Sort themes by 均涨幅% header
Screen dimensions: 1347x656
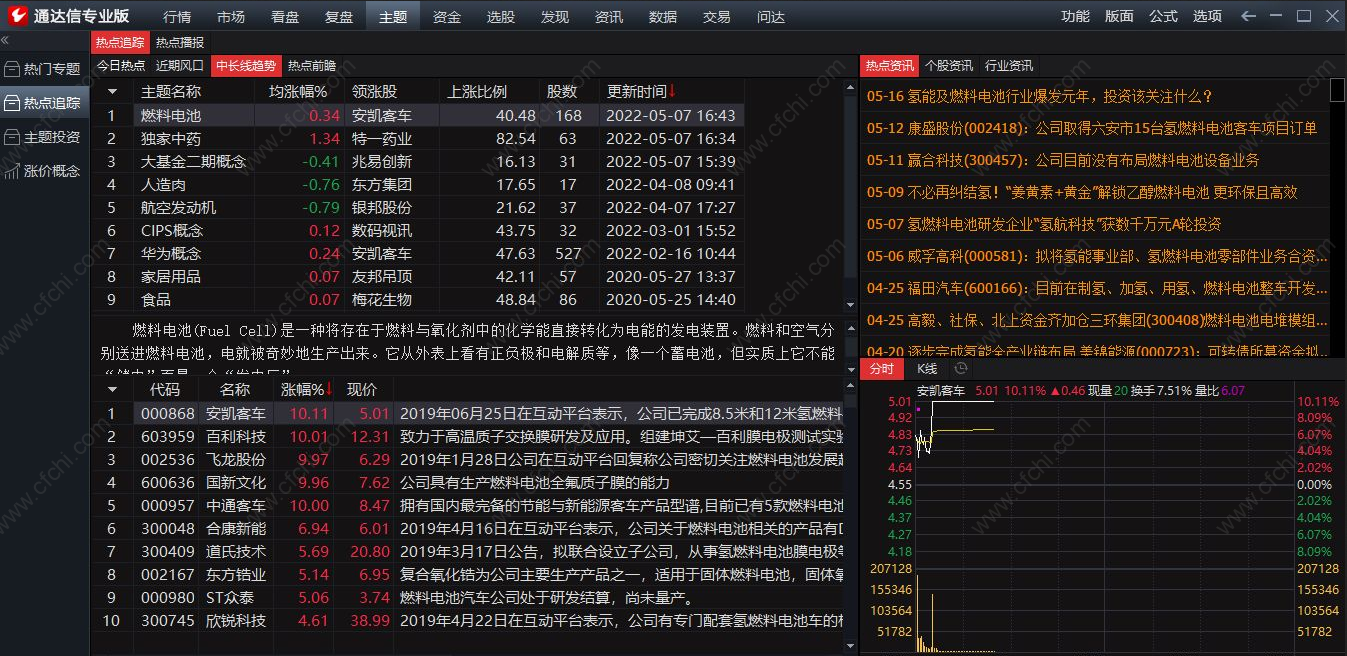(298, 91)
